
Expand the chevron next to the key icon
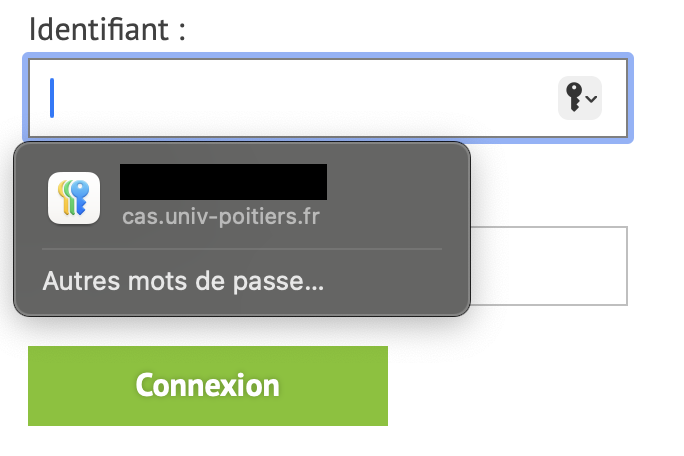[591, 99]
